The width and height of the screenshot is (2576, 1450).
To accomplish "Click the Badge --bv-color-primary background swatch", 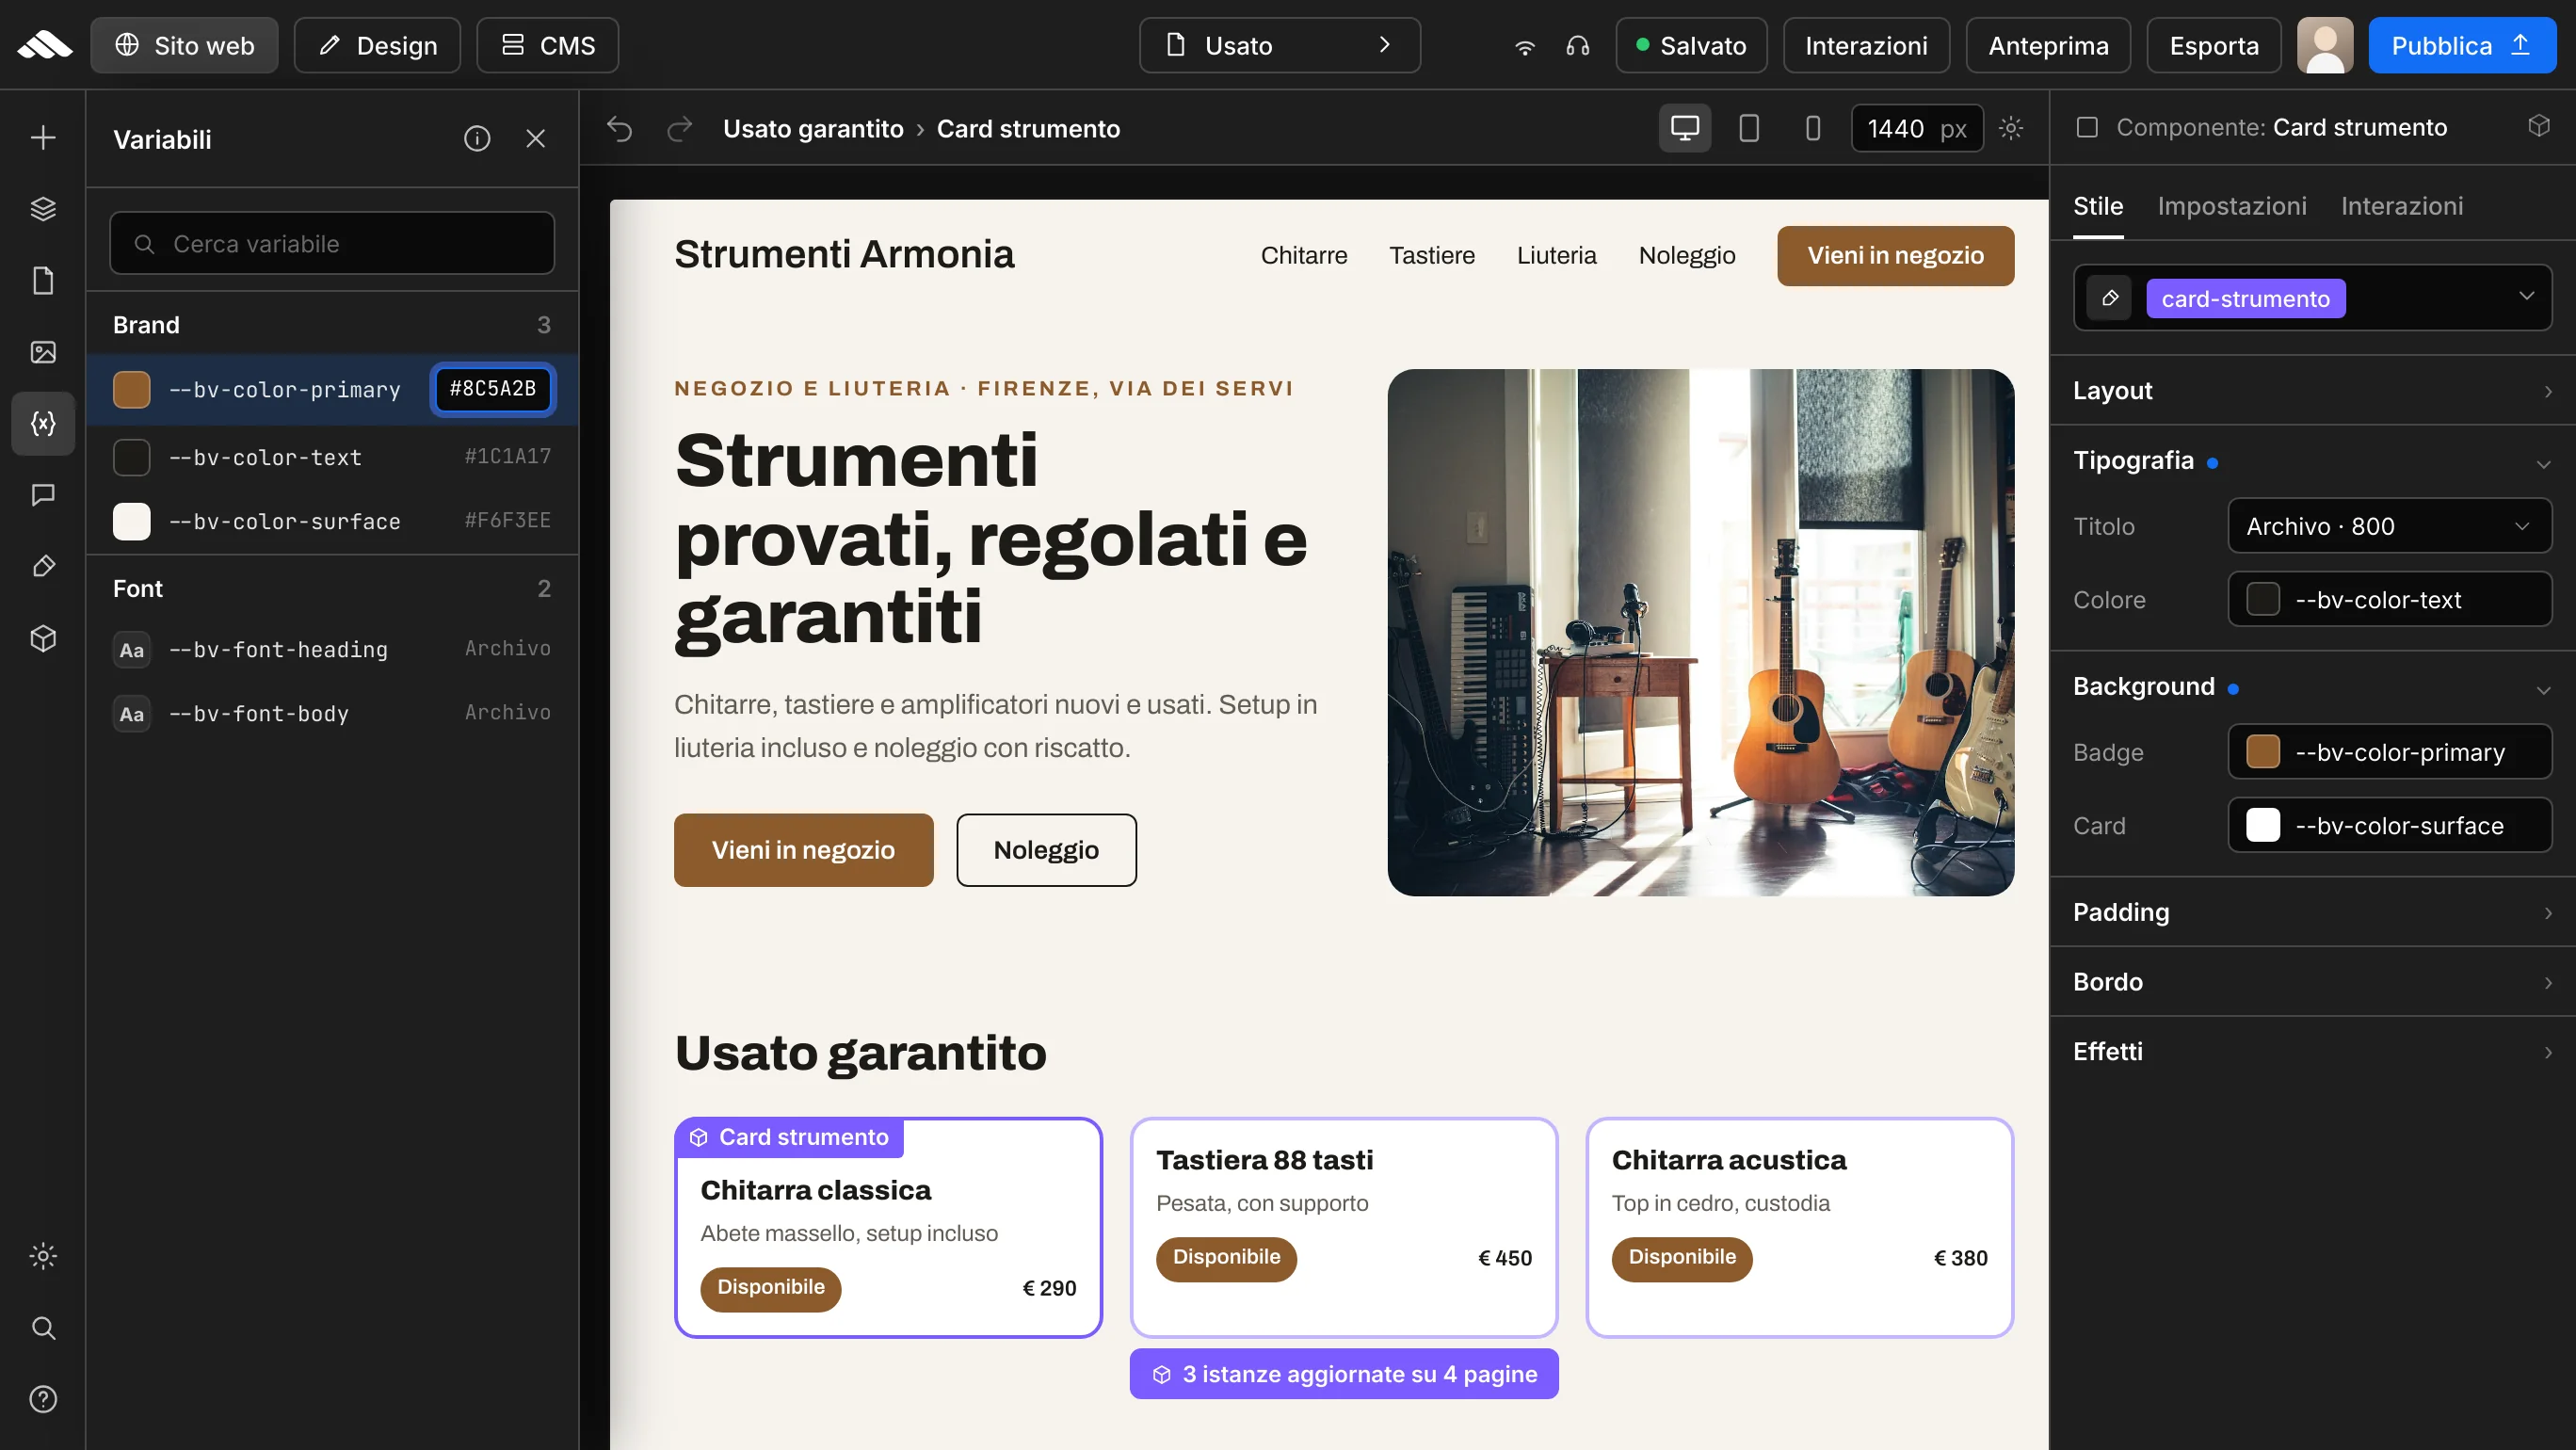I will tap(2263, 751).
